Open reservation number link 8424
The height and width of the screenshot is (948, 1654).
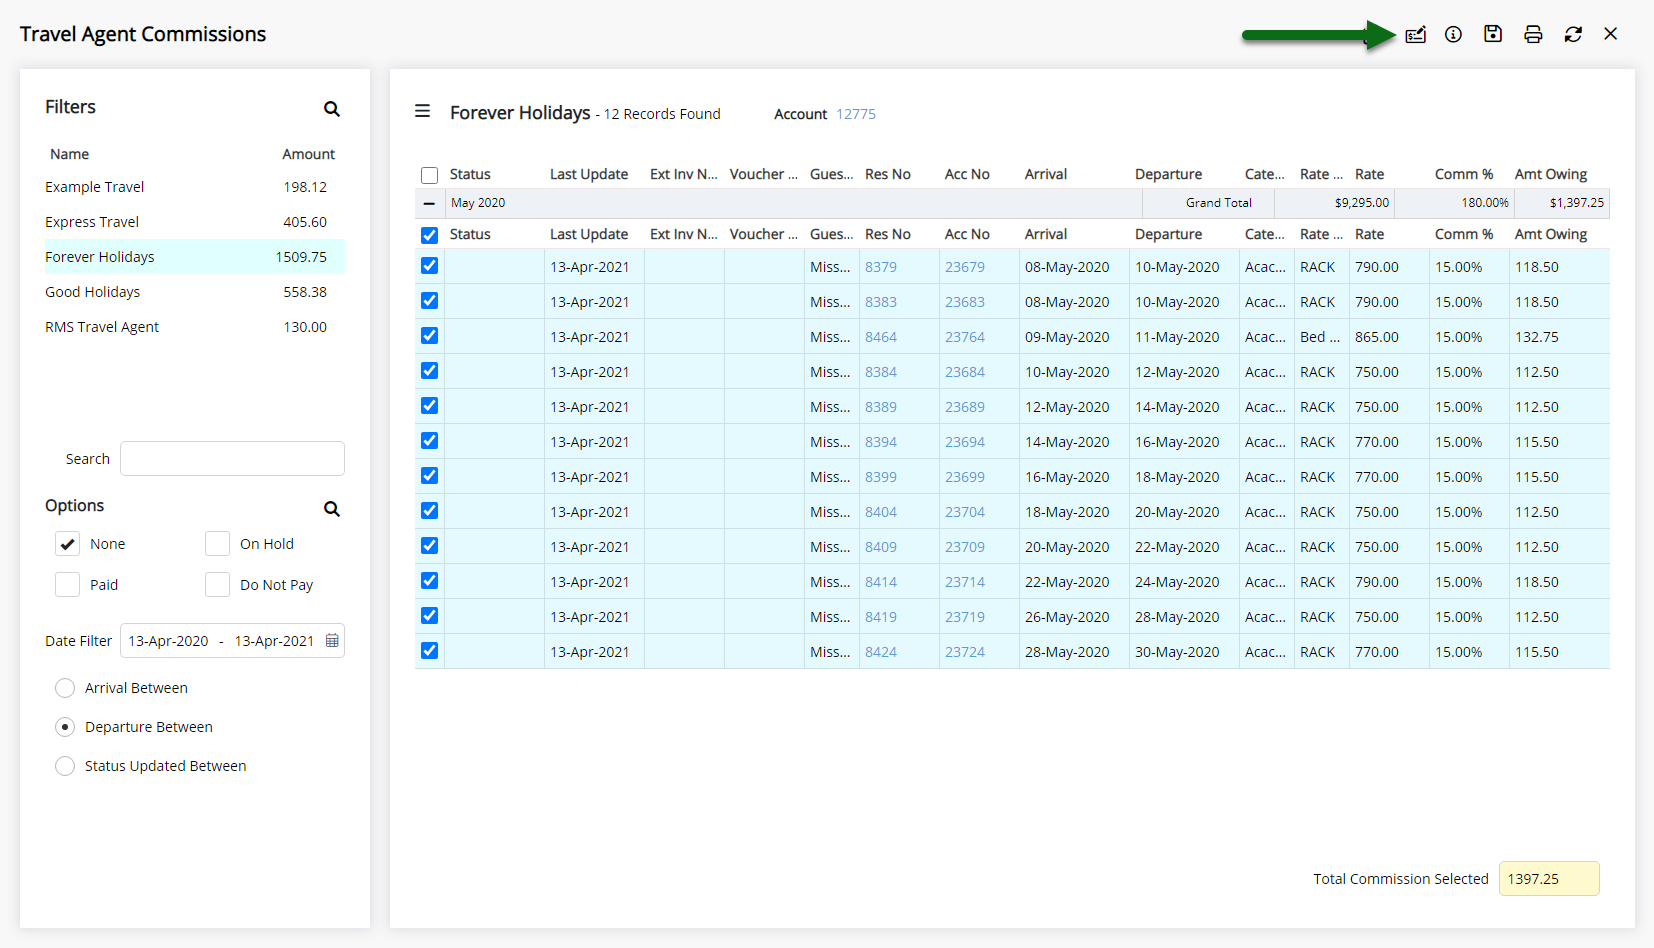click(881, 652)
